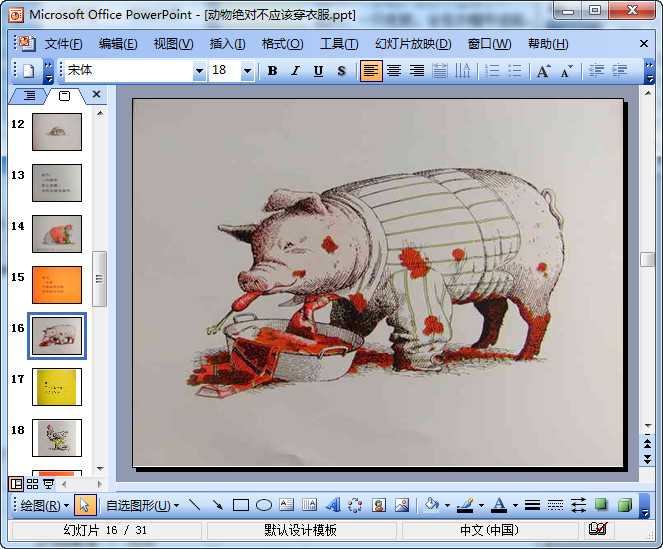The image size is (663, 549).
Task: Select slide 18 thumbnail
Action: tap(57, 438)
